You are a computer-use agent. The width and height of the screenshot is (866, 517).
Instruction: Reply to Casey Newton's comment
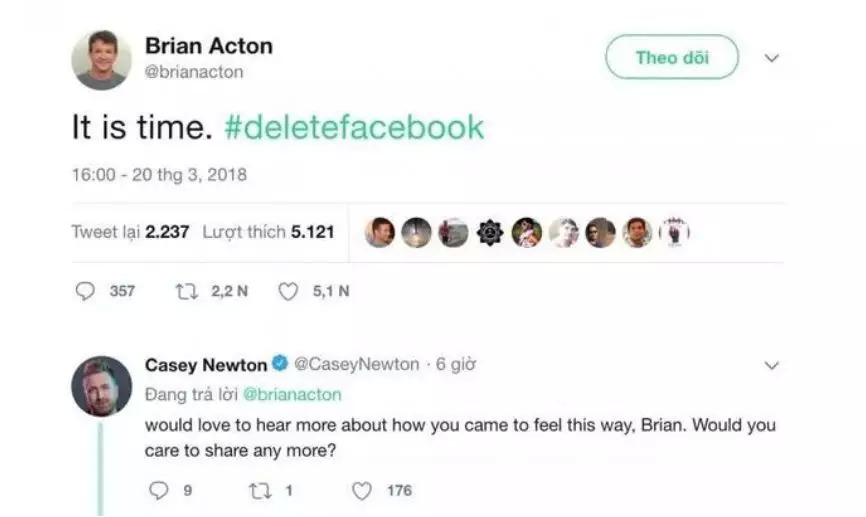coord(158,490)
